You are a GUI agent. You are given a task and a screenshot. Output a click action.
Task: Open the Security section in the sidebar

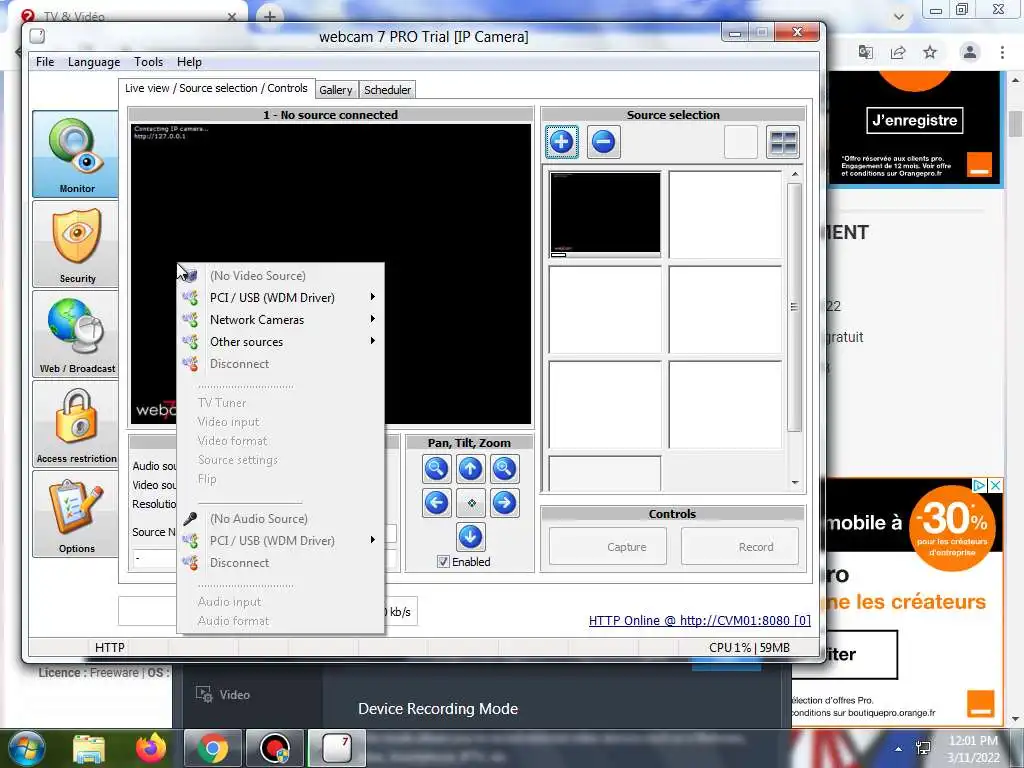click(x=76, y=244)
